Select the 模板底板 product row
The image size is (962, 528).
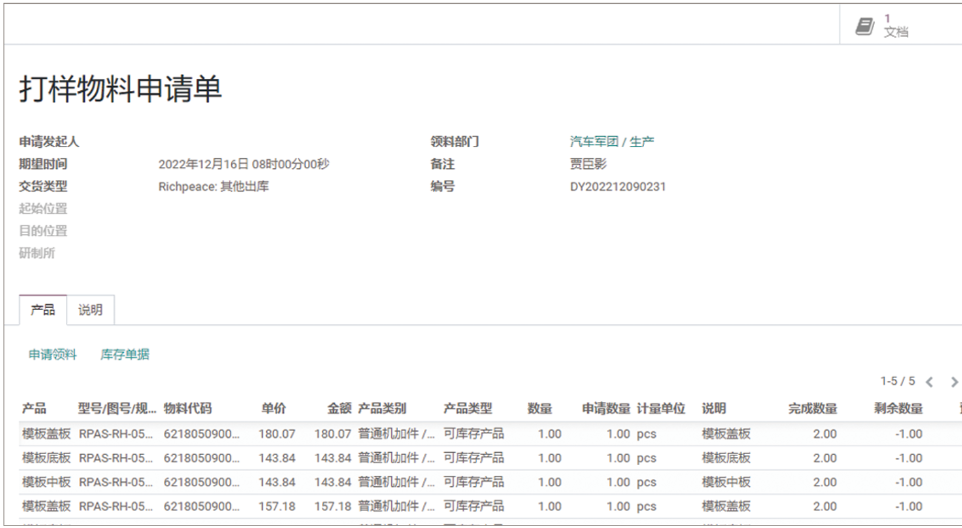coord(46,458)
